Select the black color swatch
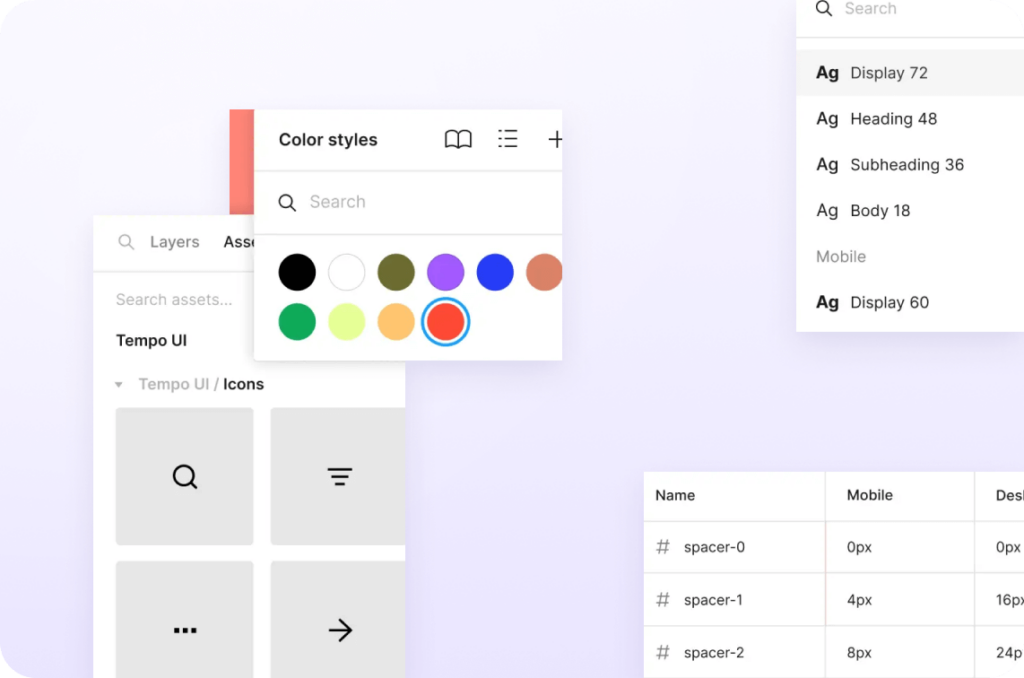Image resolution: width=1024 pixels, height=678 pixels. pos(297,271)
